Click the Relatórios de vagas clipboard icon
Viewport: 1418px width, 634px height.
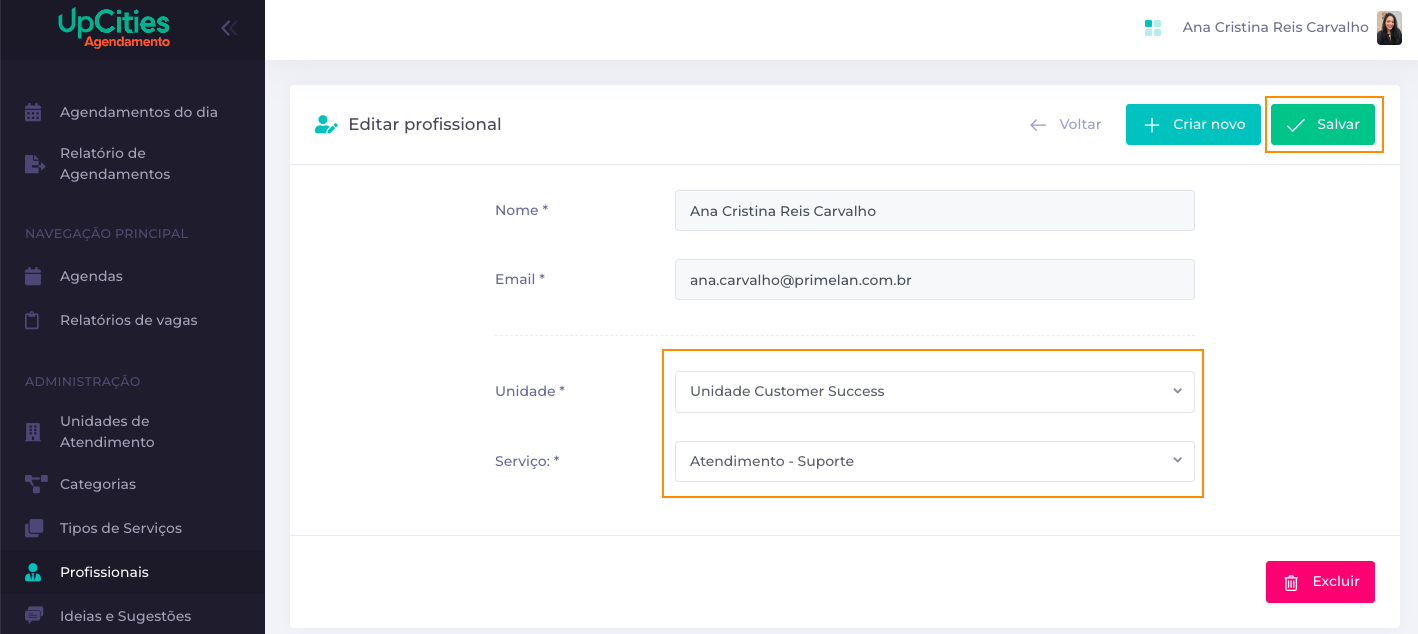point(33,320)
